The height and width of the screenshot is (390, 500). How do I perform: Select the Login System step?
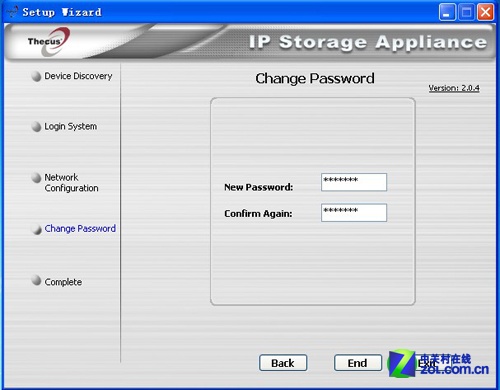[x=71, y=126]
